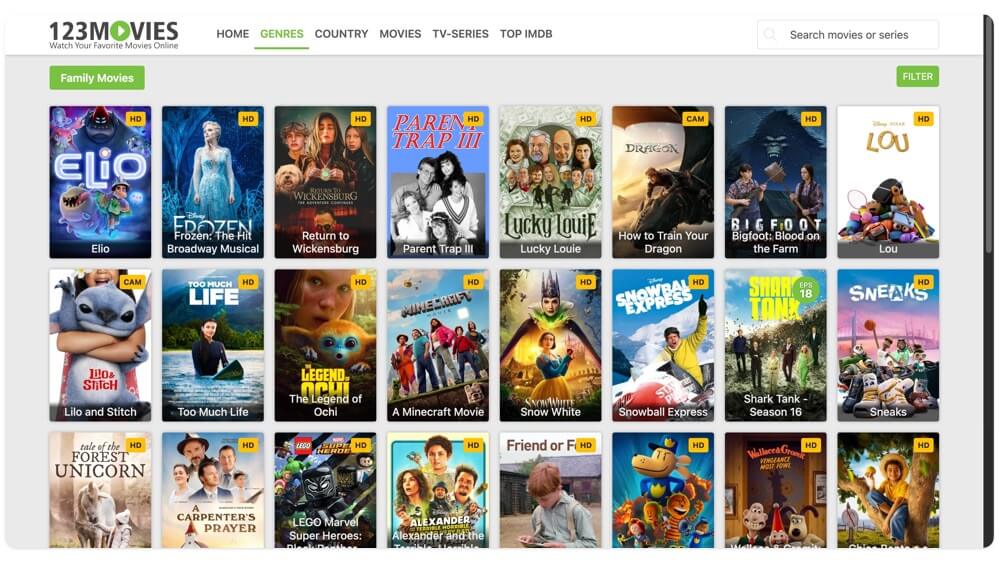The width and height of the screenshot is (999, 562).
Task: Click CAM badge on How to Train Your Dragon
Action: (695, 119)
